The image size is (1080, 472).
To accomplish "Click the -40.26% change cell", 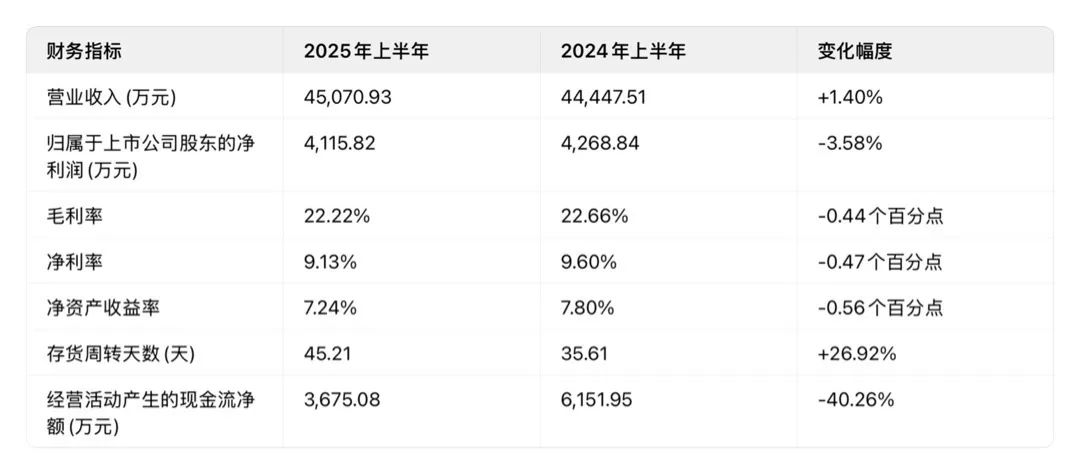I will (855, 400).
